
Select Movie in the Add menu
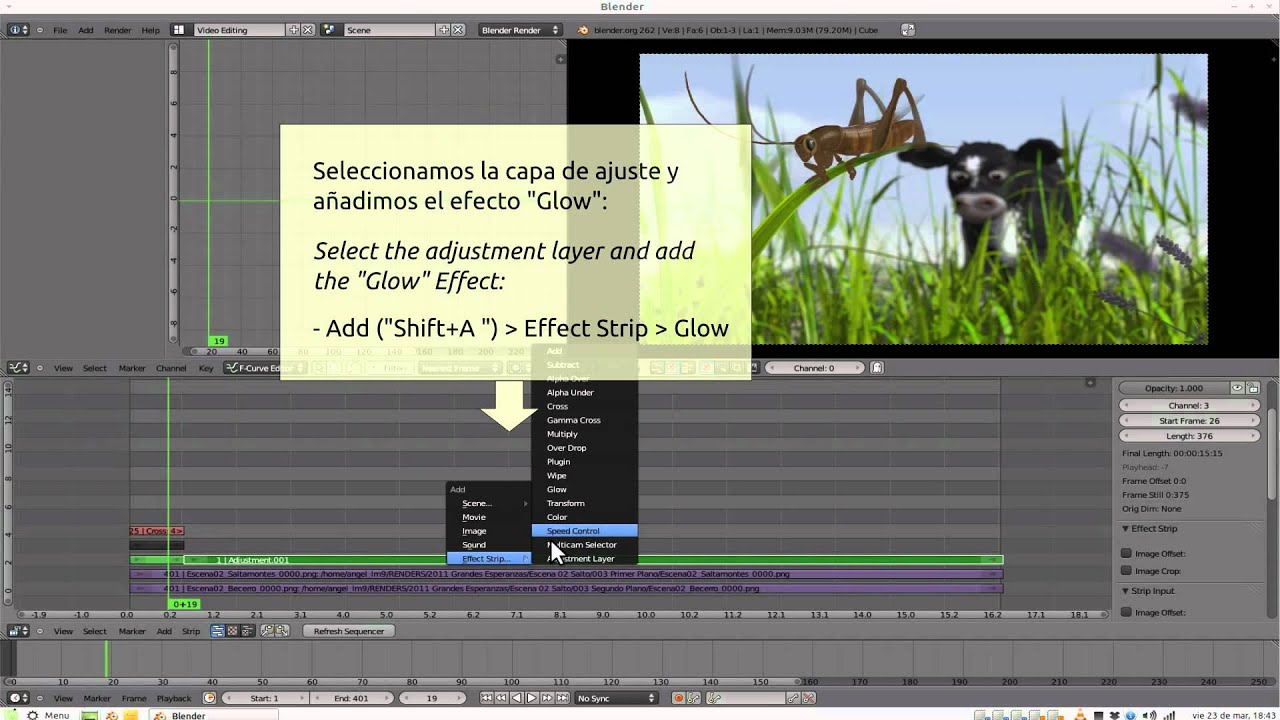(488, 517)
